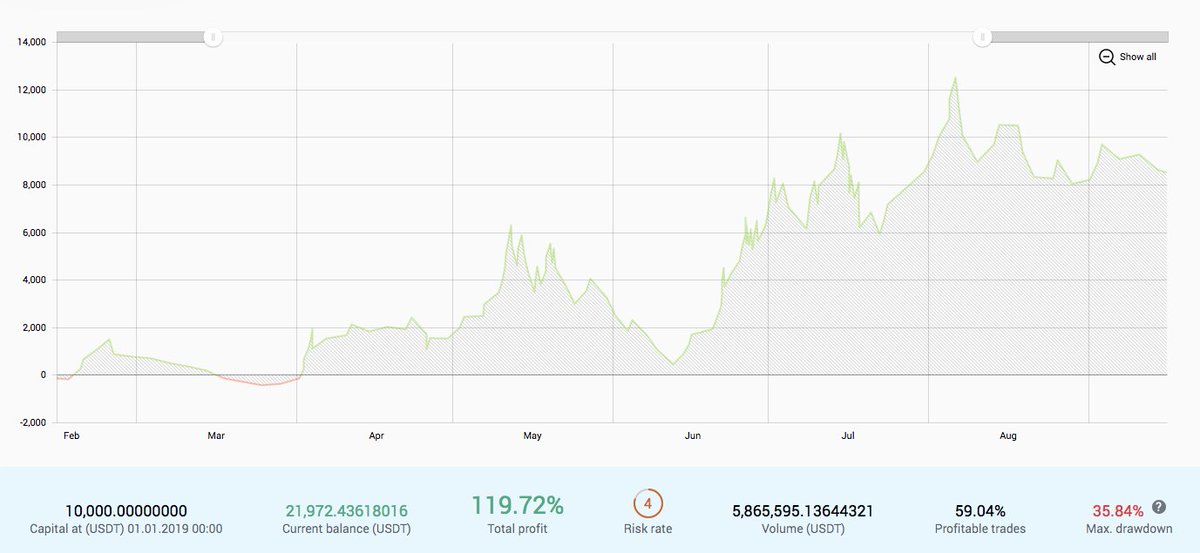Viewport: 1200px width, 553px height.
Task: Click the Volume (USDT) caption
Action: click(803, 528)
